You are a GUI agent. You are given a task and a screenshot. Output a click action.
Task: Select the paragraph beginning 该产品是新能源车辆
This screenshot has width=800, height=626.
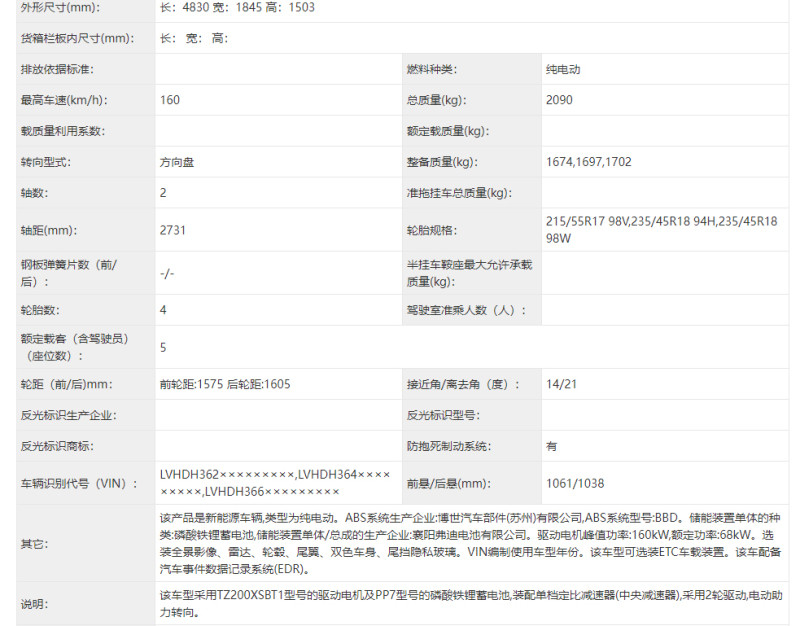pyautogui.click(x=470, y=544)
